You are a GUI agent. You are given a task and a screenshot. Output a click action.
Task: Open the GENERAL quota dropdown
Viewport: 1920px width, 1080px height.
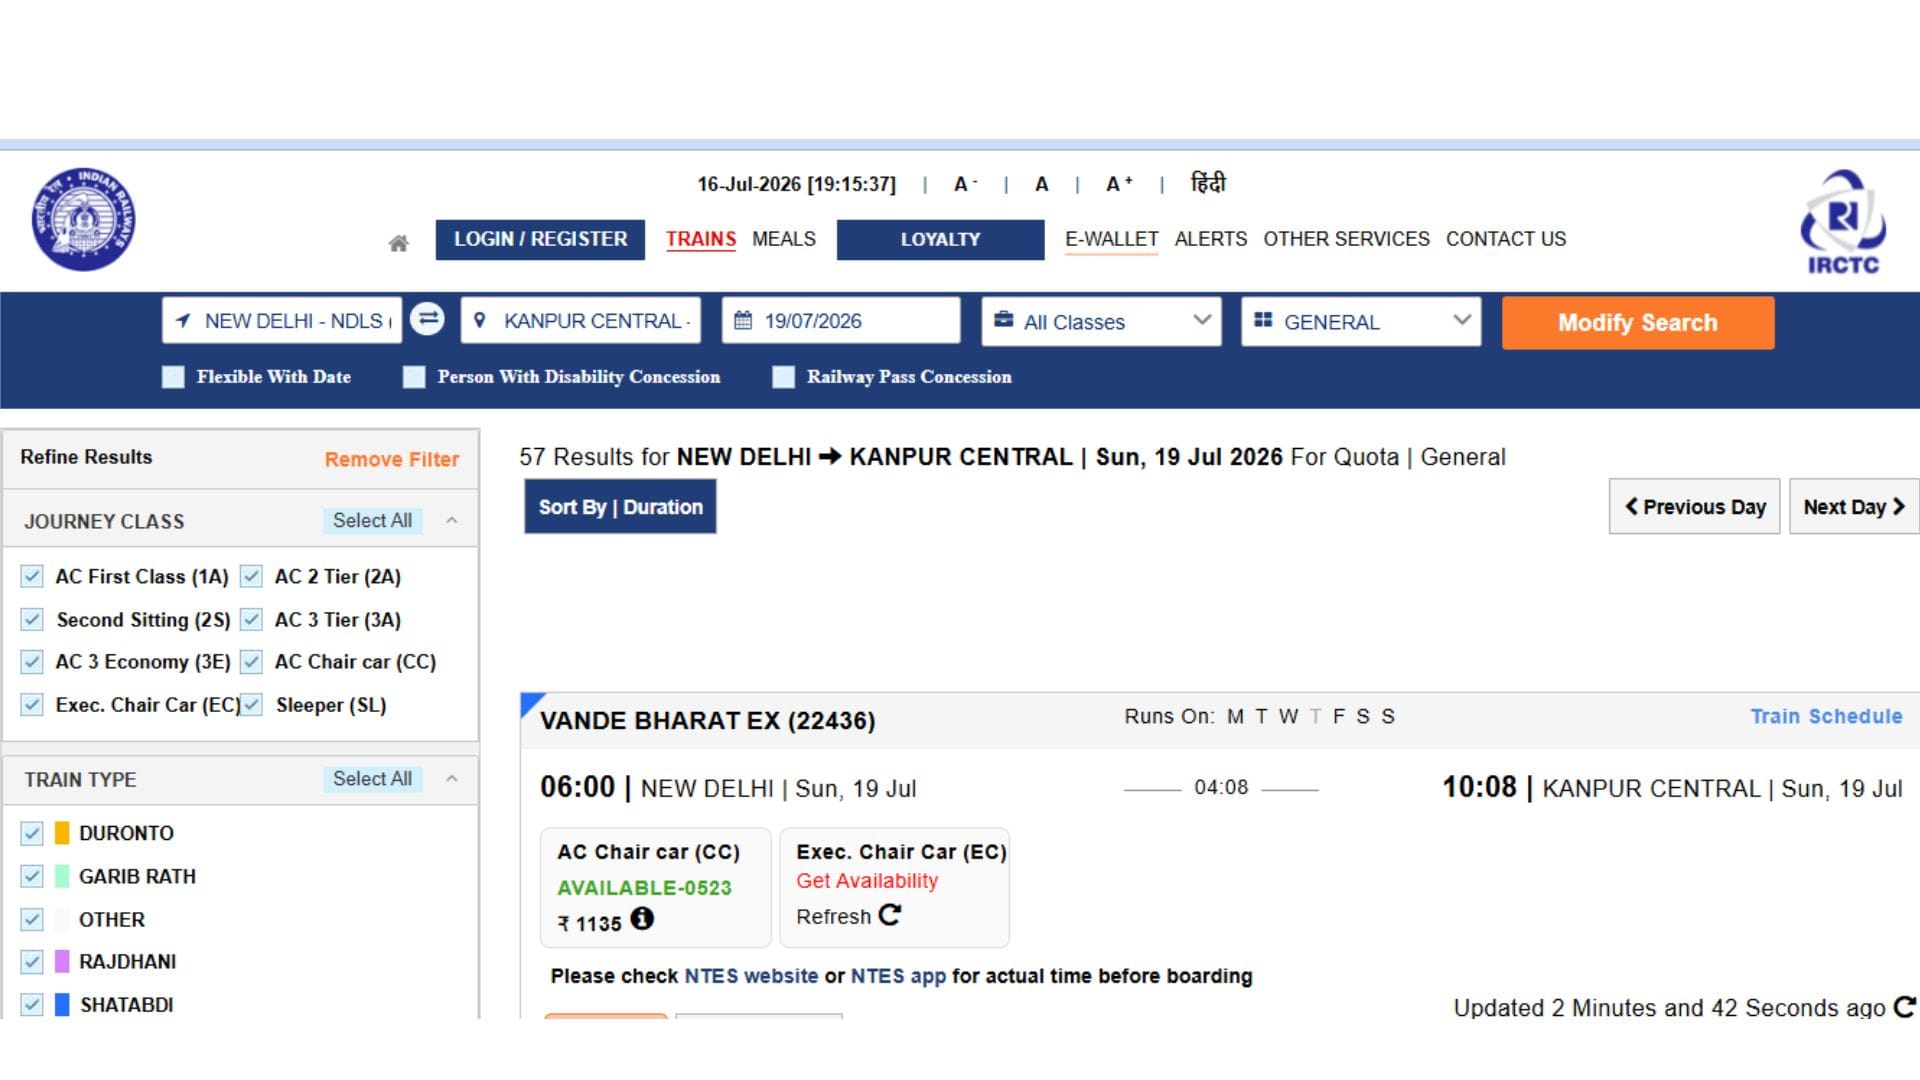point(1361,321)
